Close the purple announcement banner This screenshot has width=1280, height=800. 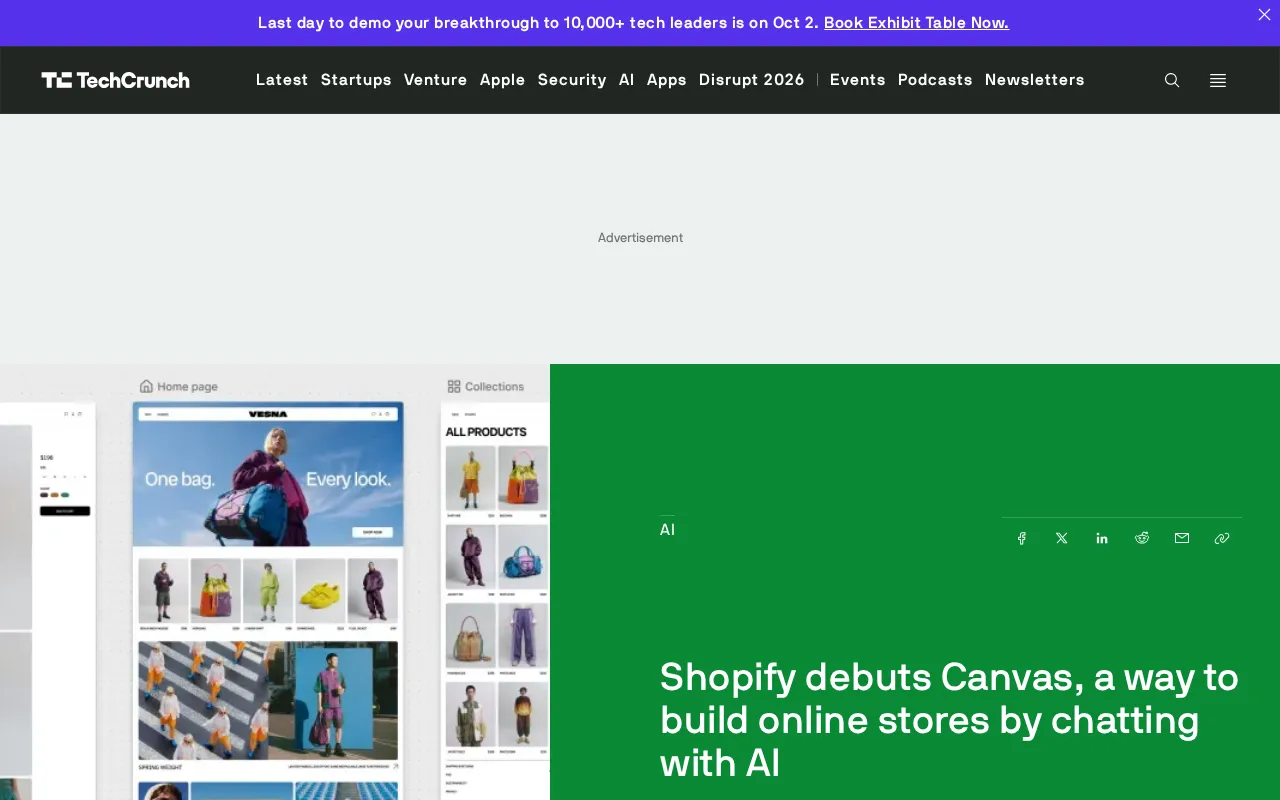(x=1264, y=15)
